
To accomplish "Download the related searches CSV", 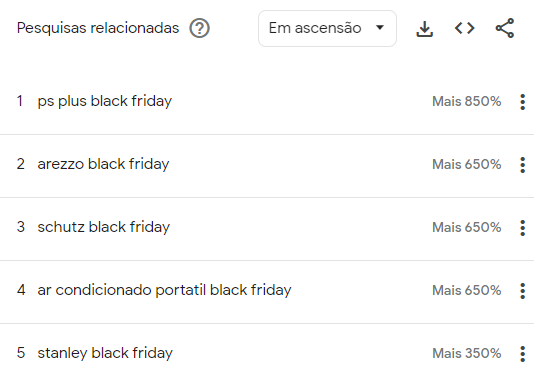I will click(x=425, y=29).
